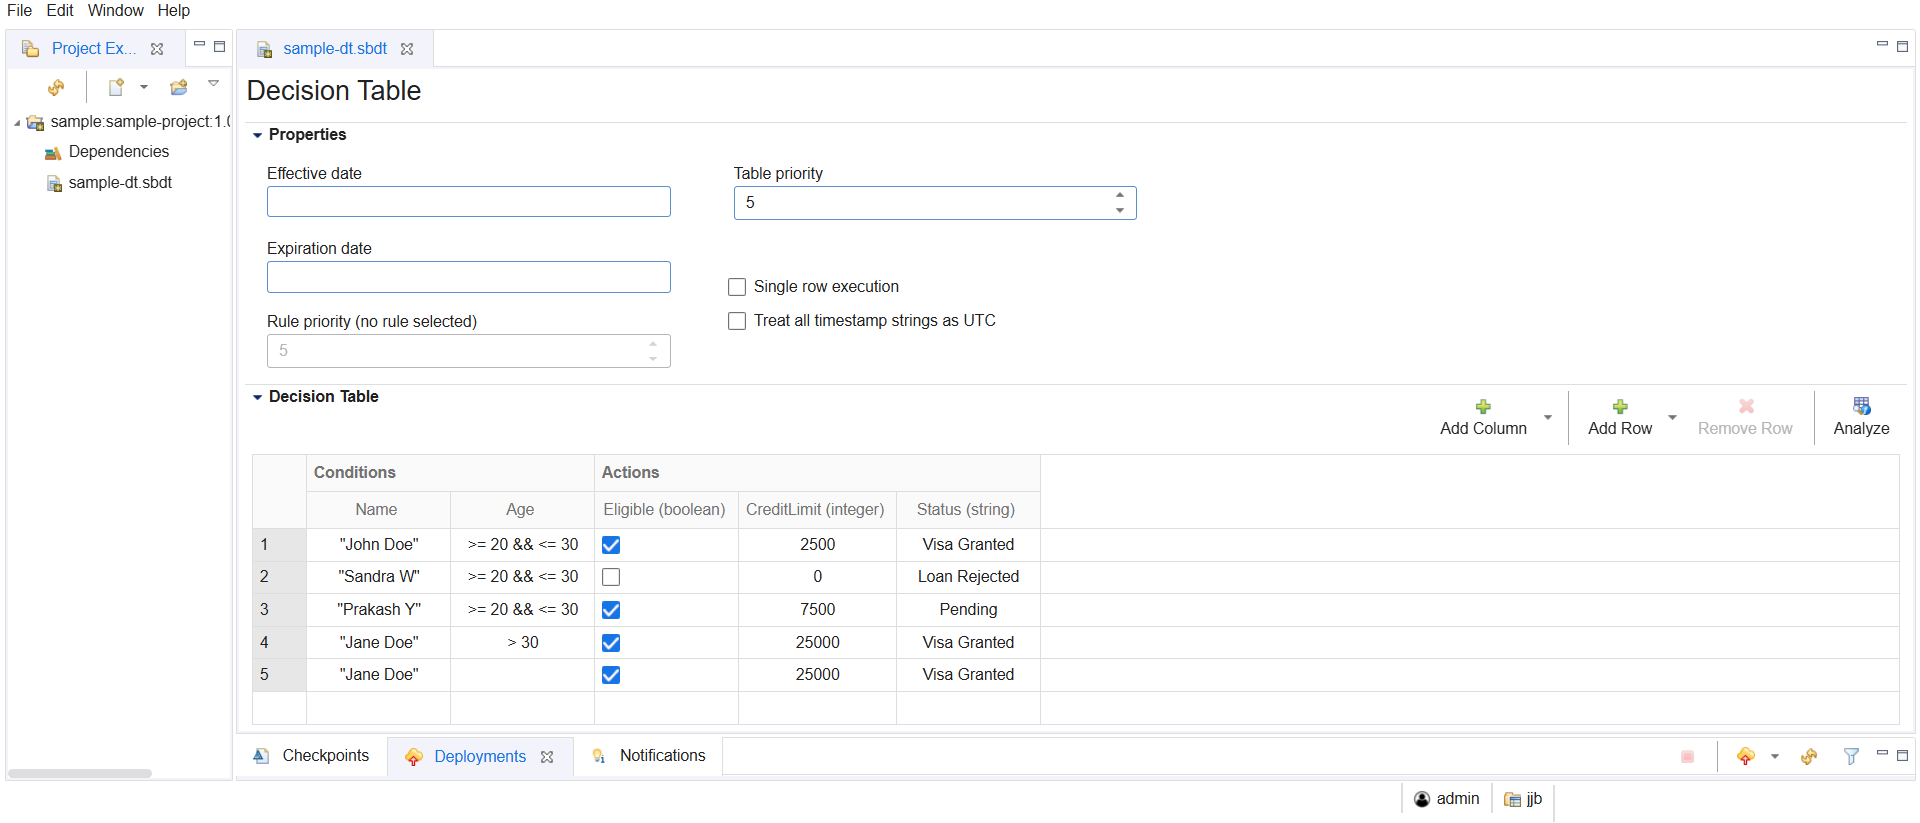Enable Single row execution checkbox
The image size is (1920, 823).
click(x=737, y=287)
